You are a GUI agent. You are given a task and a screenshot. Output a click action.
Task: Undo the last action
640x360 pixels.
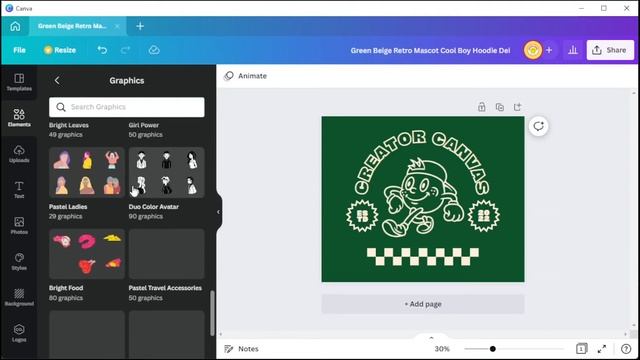(x=102, y=50)
